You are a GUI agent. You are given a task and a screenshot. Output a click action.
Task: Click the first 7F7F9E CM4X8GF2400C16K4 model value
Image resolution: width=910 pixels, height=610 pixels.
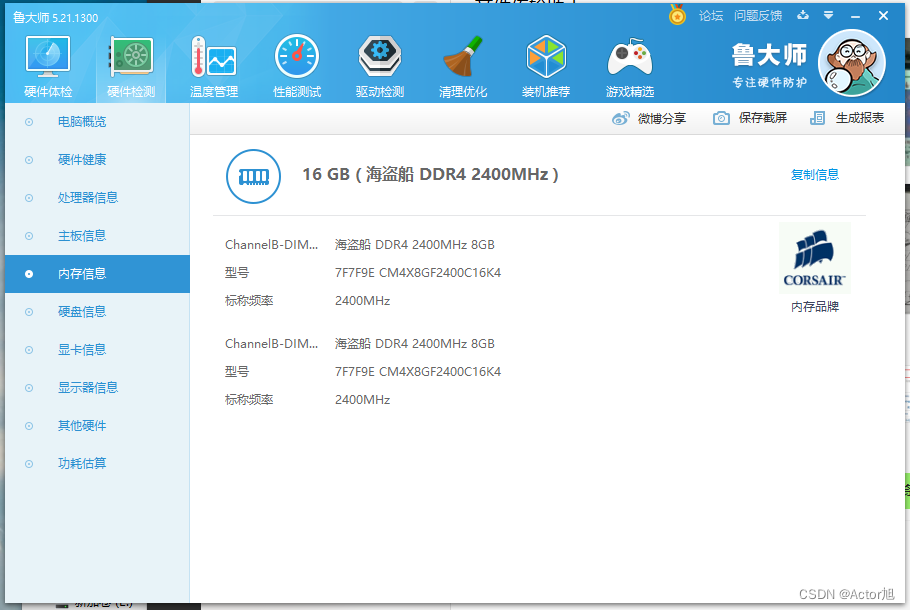coord(418,273)
